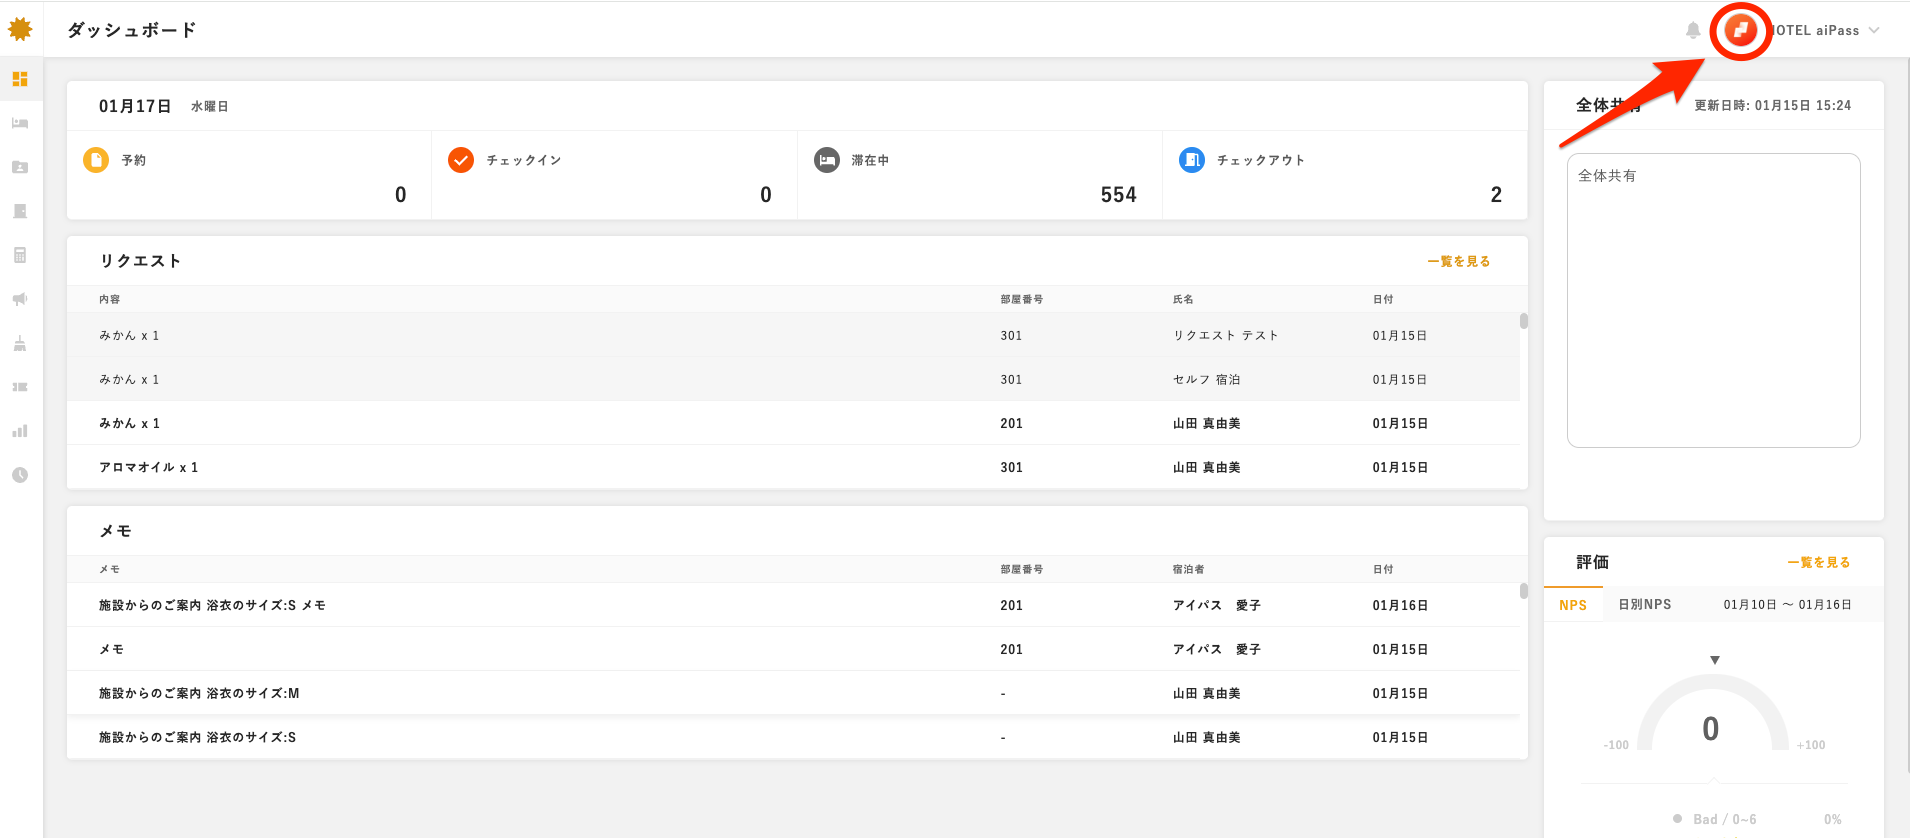Click the 宿泊者 column header in メモ table
The height and width of the screenshot is (838, 1910).
1189,569
